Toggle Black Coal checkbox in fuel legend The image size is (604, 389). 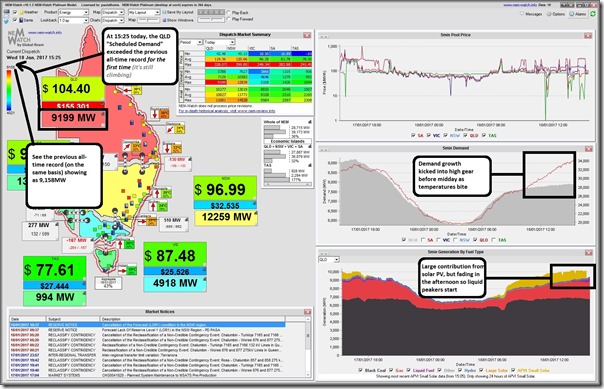pos(360,370)
